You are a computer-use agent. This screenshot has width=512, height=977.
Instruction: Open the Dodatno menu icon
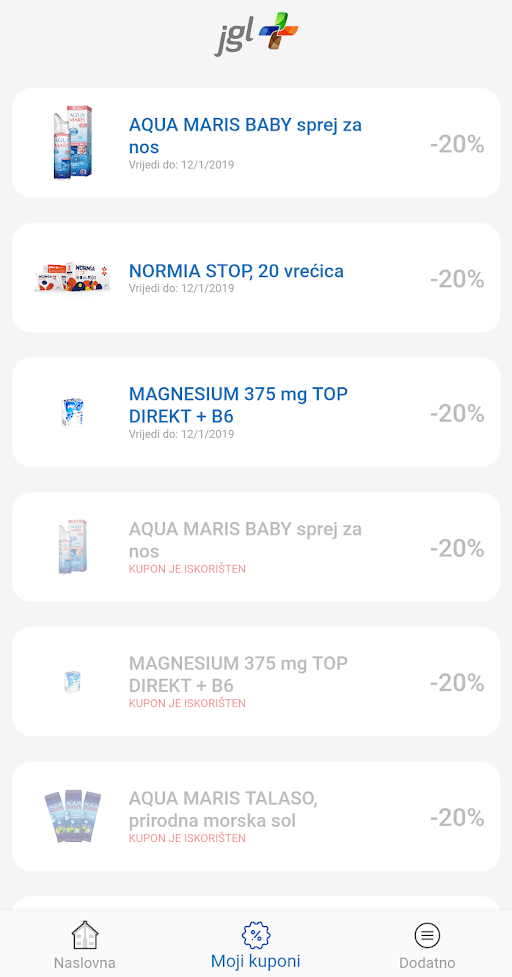(427, 935)
